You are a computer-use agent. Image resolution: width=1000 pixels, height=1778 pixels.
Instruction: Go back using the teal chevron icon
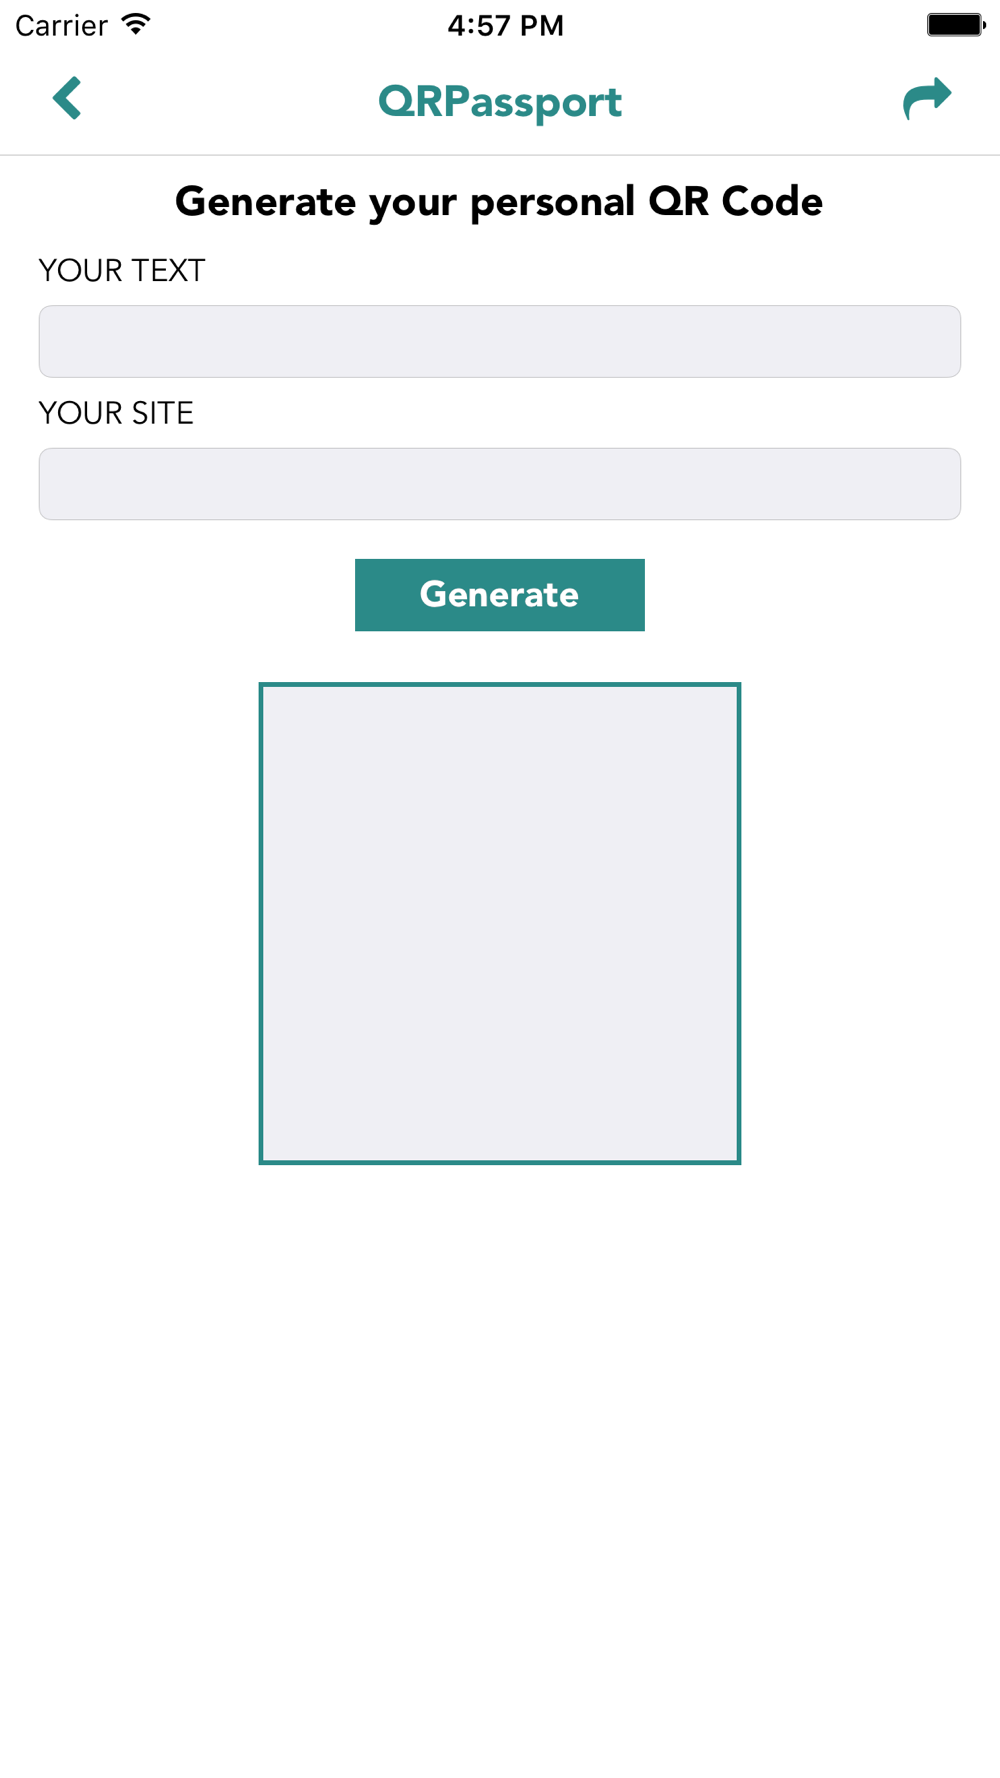coord(67,98)
